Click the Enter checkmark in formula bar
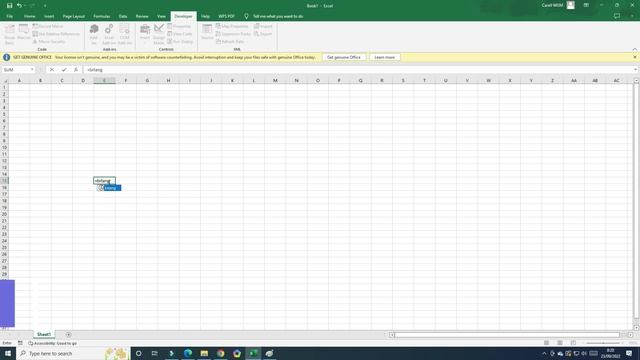The width and height of the screenshot is (640, 360). [64, 70]
